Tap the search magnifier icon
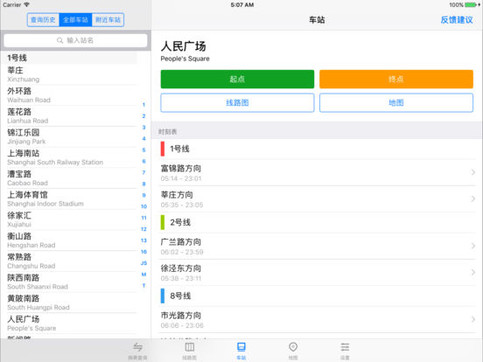 click(60, 40)
